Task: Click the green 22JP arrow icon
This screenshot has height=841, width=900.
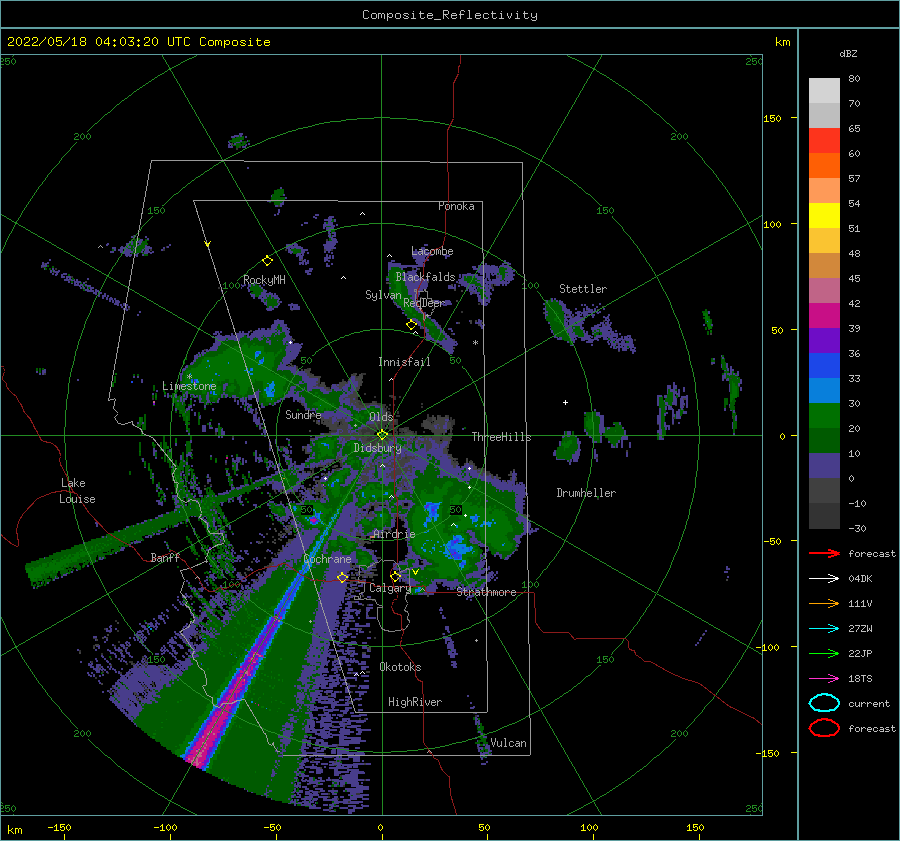Action: coord(824,653)
